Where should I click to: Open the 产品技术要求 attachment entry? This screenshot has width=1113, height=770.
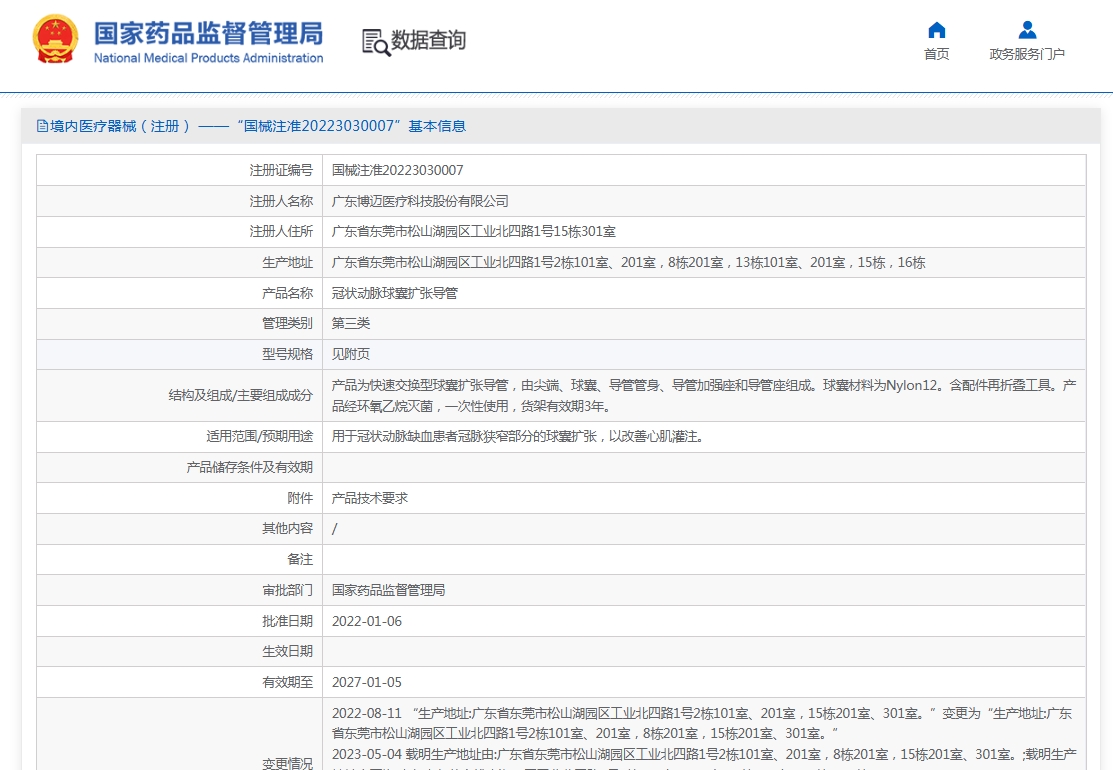point(370,498)
